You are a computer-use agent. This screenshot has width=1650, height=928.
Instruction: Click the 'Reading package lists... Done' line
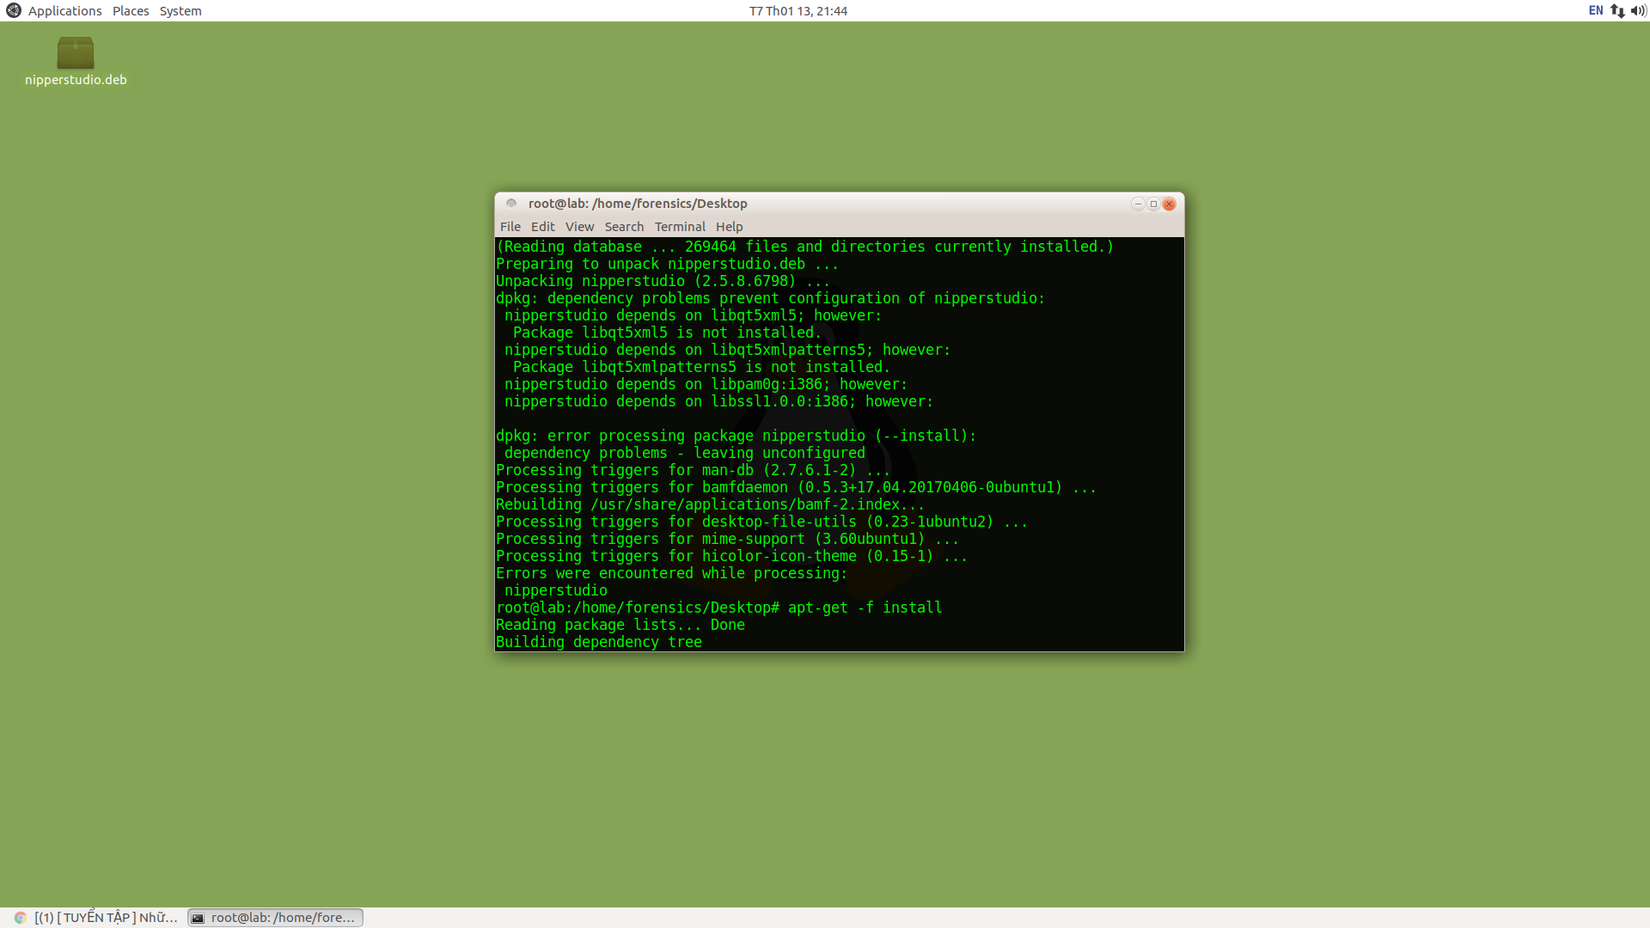pyautogui.click(x=620, y=625)
